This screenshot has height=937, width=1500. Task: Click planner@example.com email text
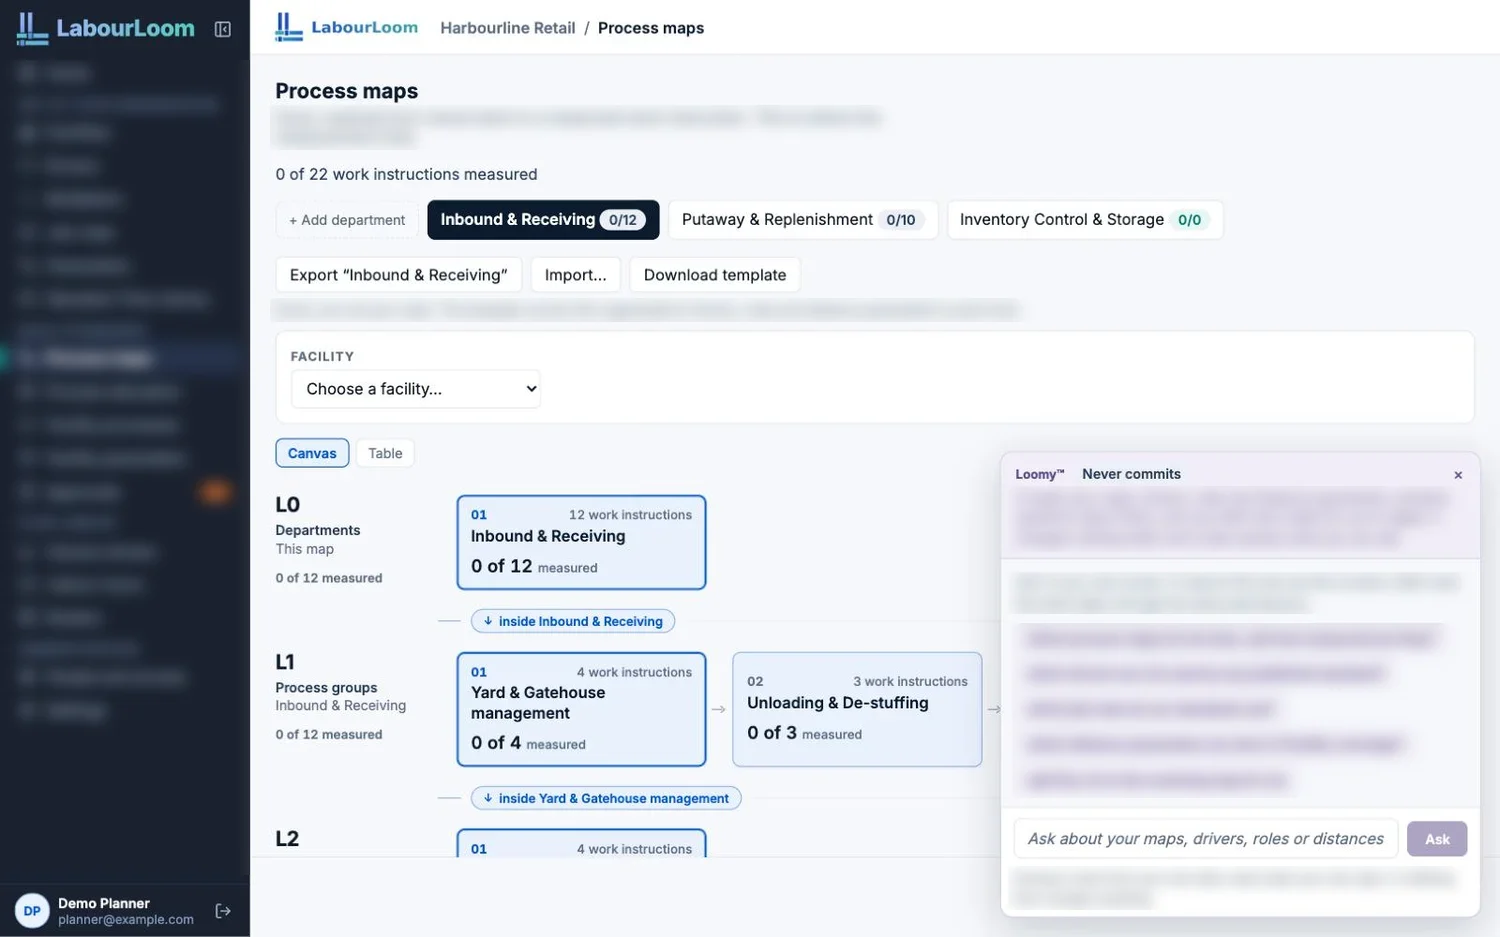point(126,920)
